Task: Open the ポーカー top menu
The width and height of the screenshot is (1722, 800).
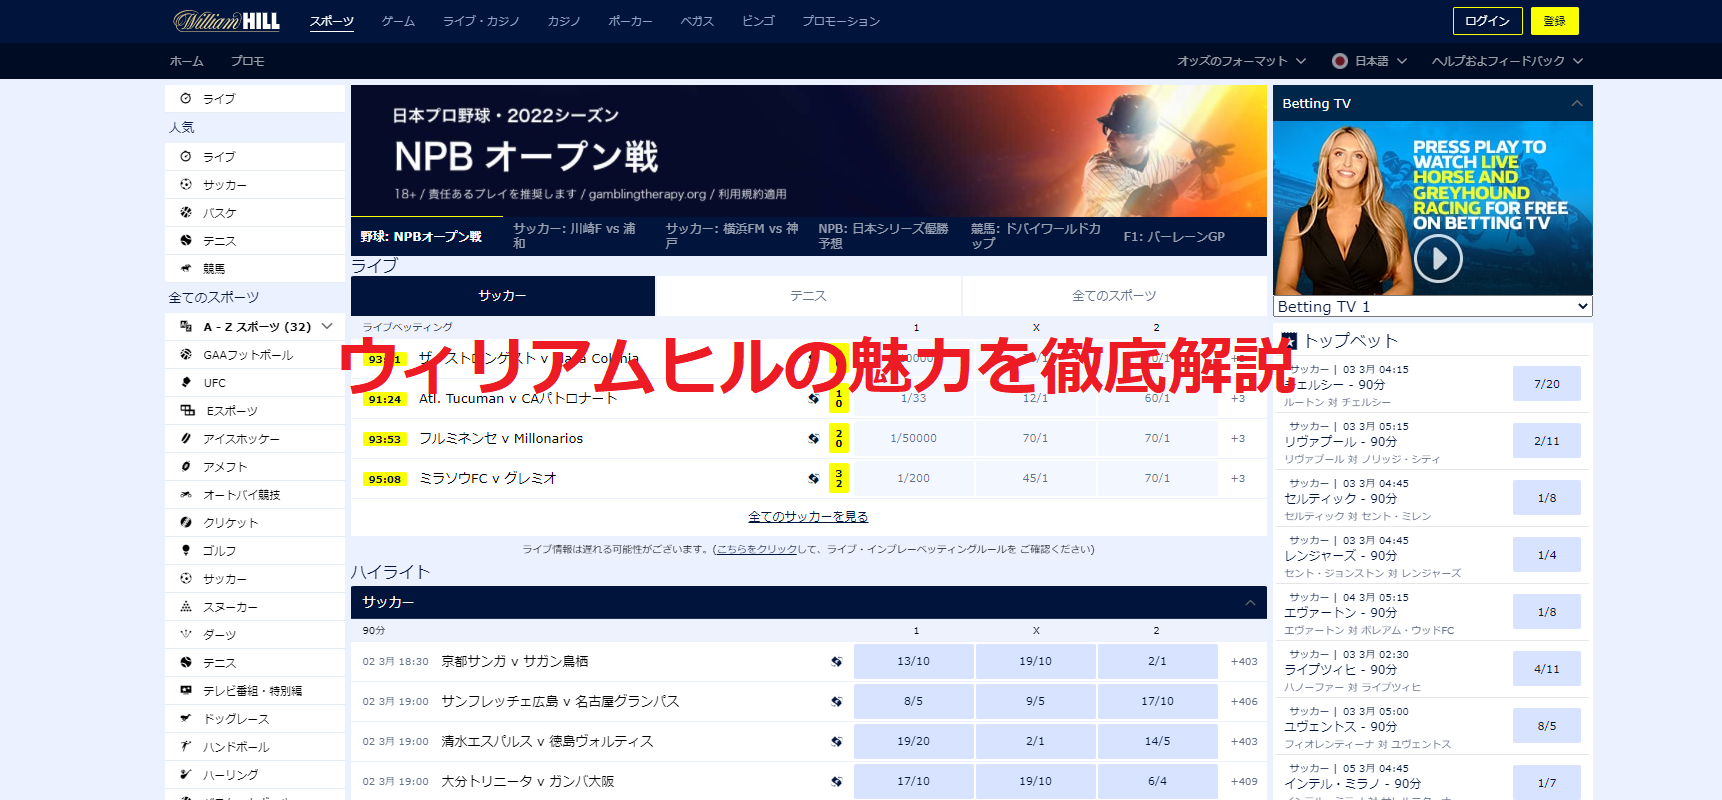Action: coord(630,21)
